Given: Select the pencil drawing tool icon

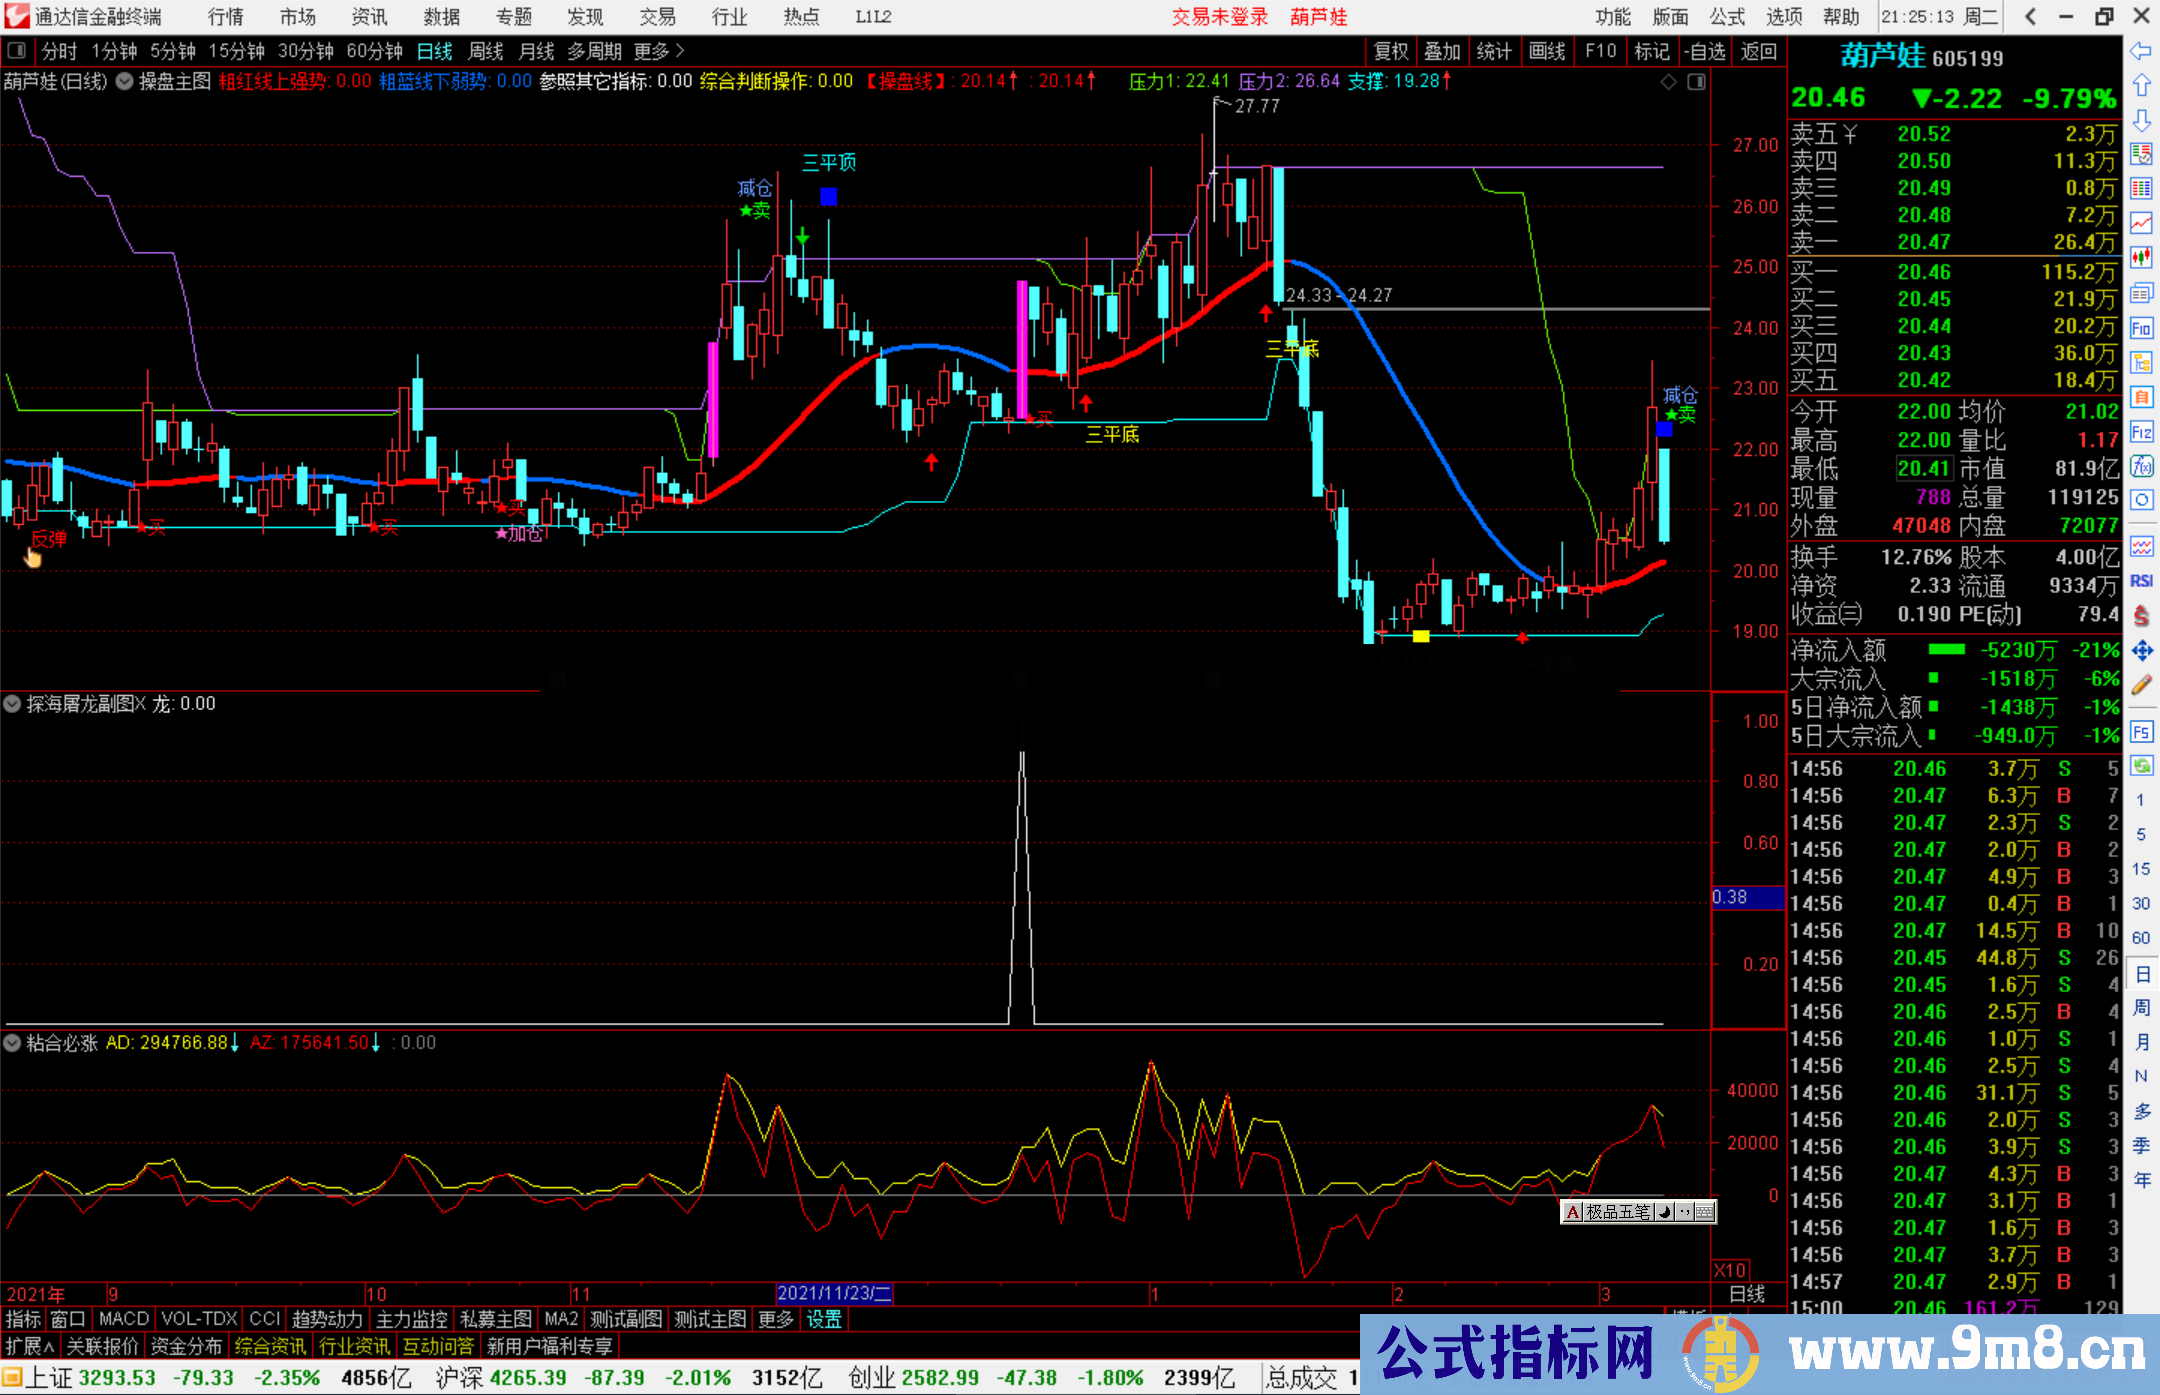Looking at the screenshot, I should pyautogui.click(x=2141, y=685).
